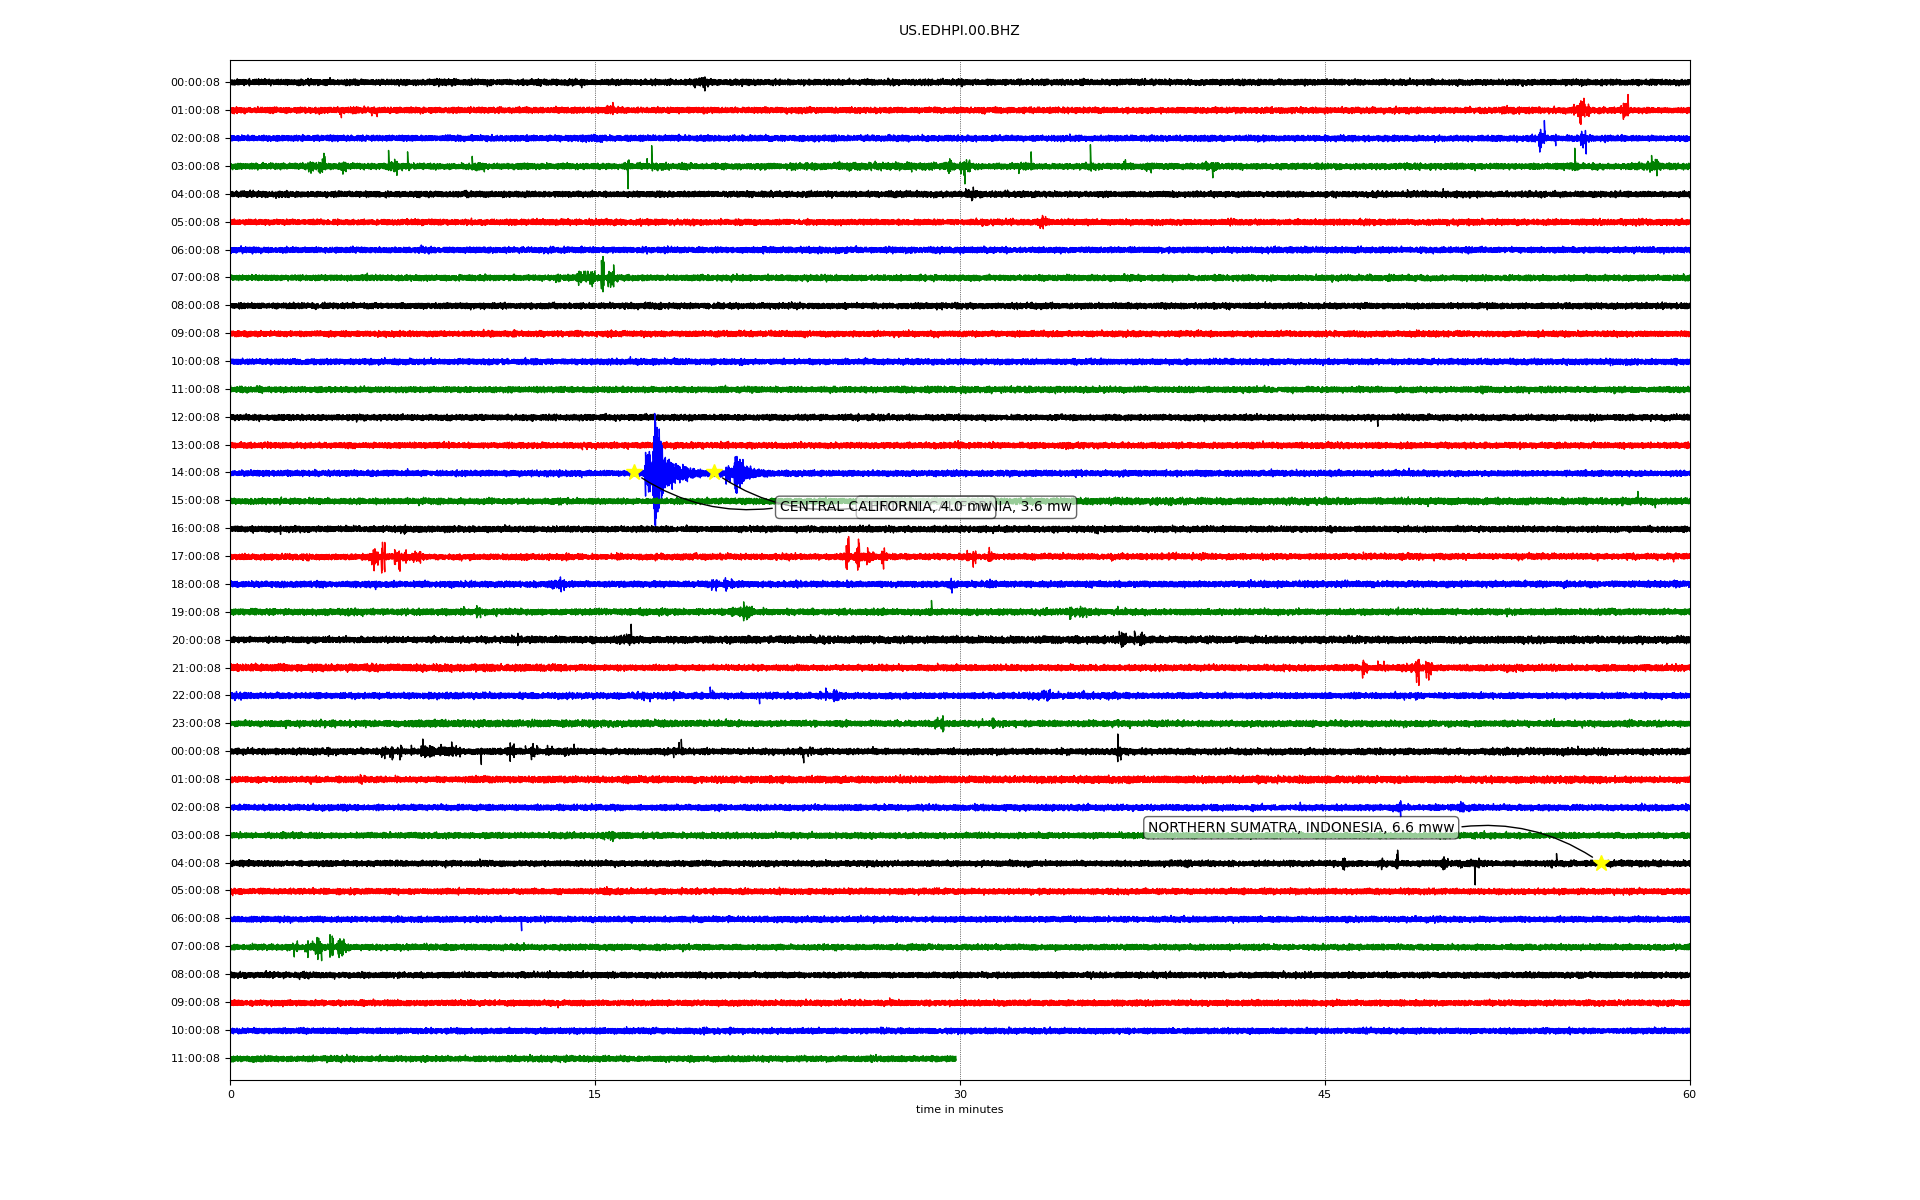Click the 30 tick on the minutes axis

(960, 1094)
